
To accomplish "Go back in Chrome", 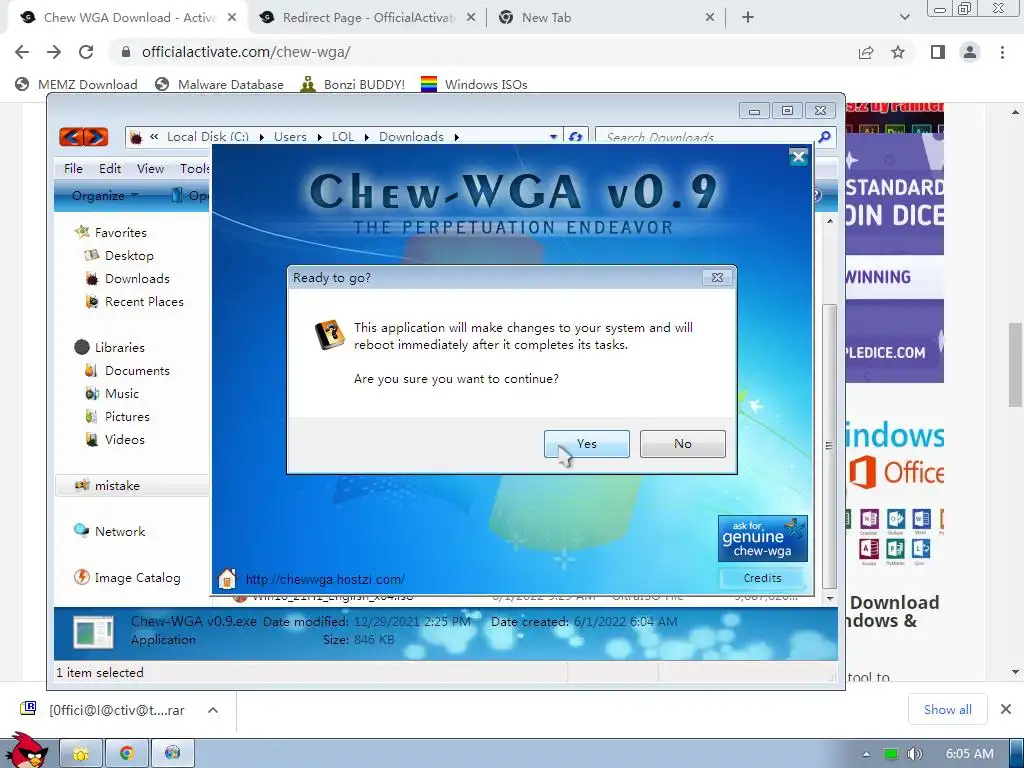I will (x=22, y=52).
